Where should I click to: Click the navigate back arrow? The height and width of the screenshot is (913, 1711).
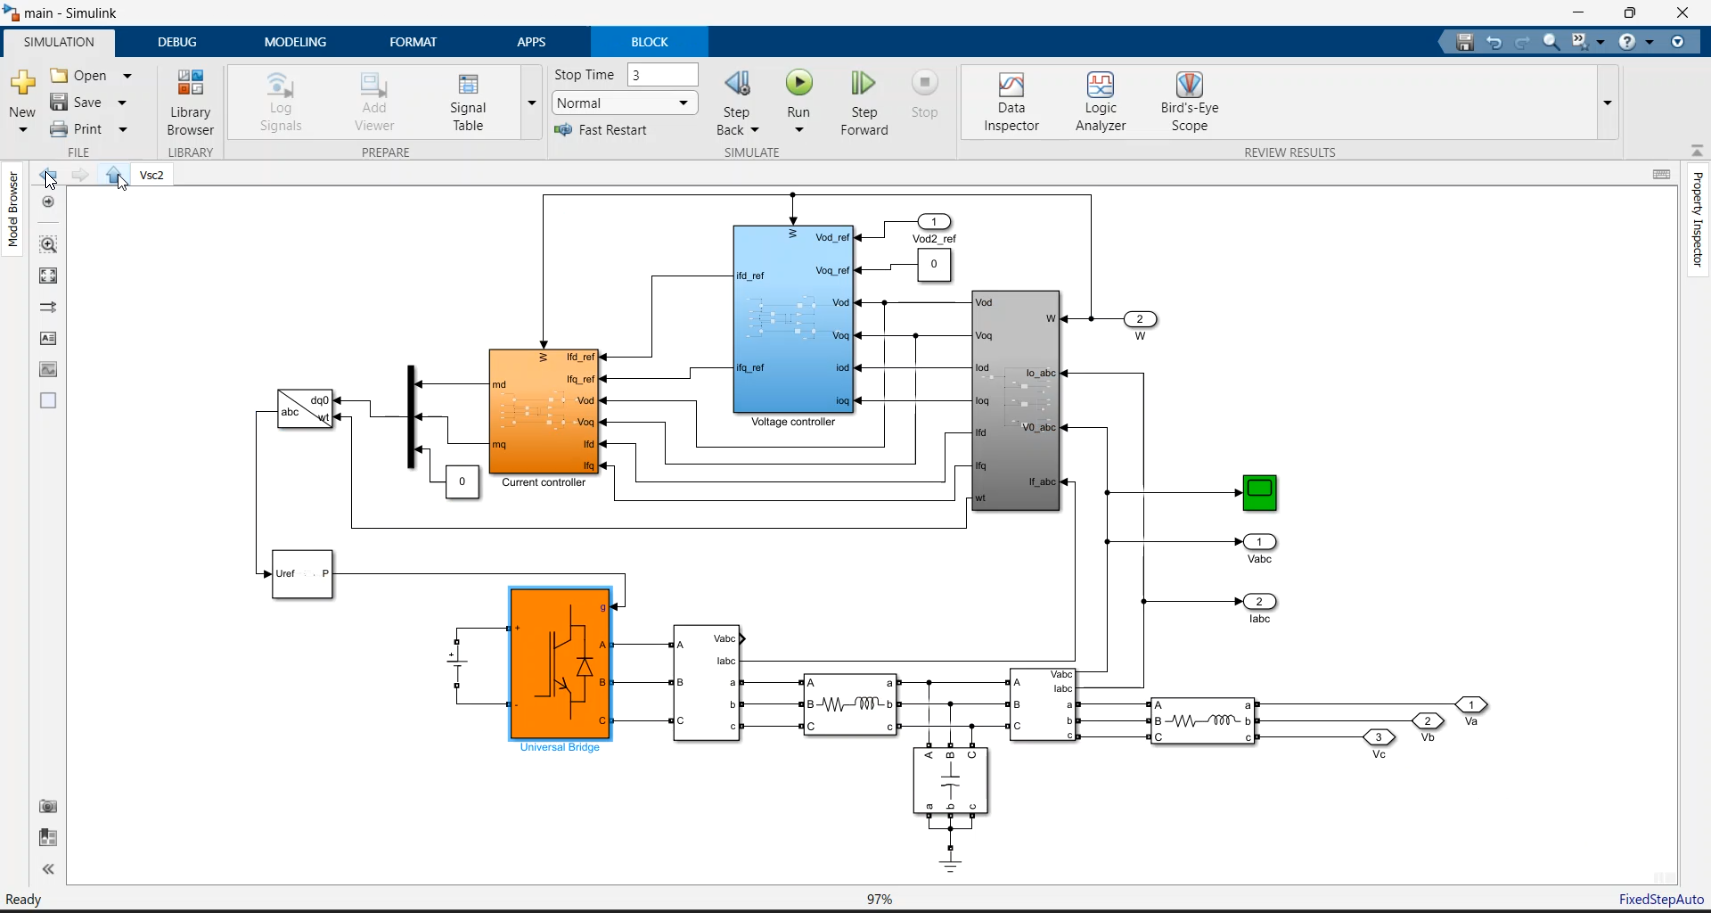47,175
